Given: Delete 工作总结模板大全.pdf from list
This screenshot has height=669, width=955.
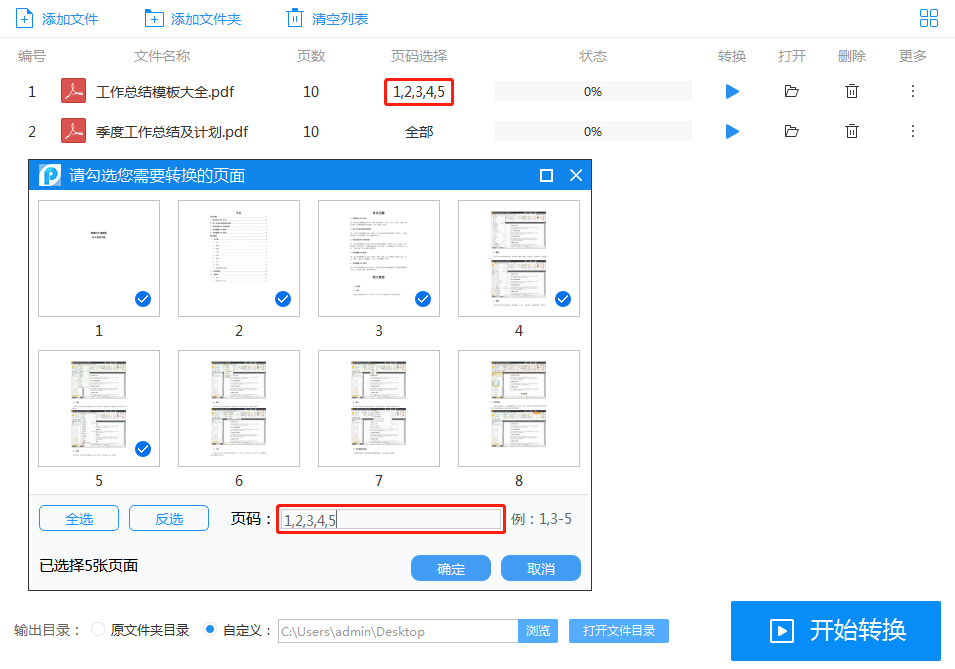Looking at the screenshot, I should coord(851,91).
